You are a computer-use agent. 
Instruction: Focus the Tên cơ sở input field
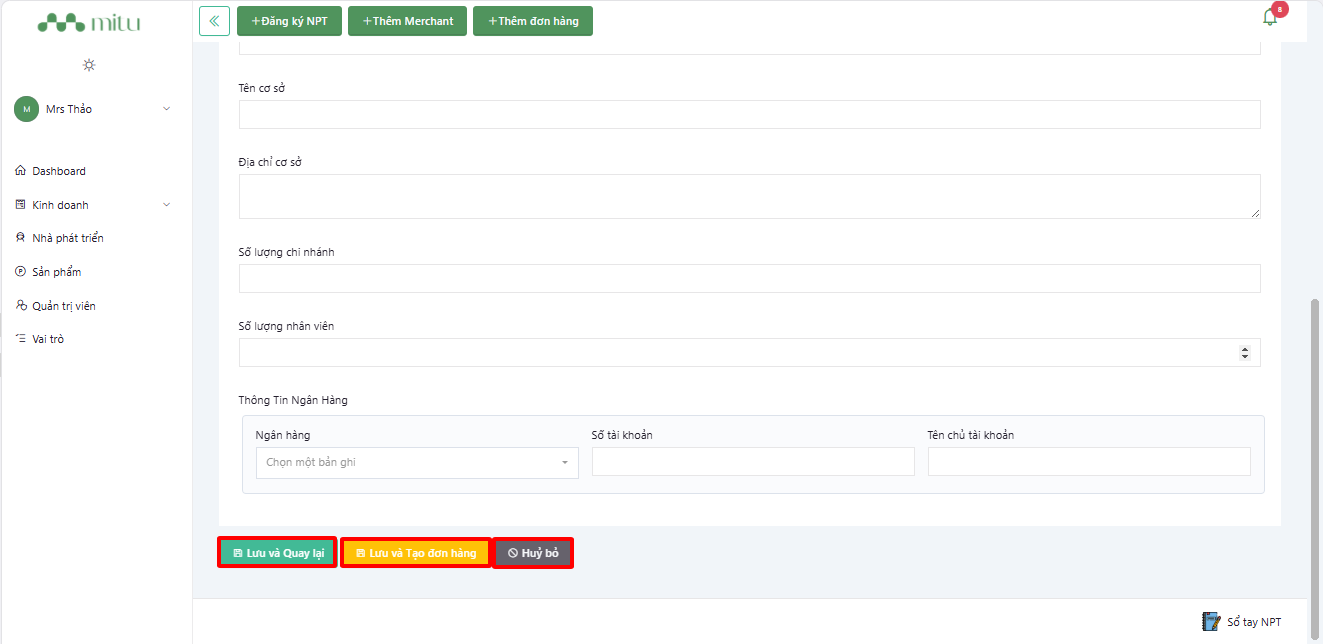[x=749, y=115]
